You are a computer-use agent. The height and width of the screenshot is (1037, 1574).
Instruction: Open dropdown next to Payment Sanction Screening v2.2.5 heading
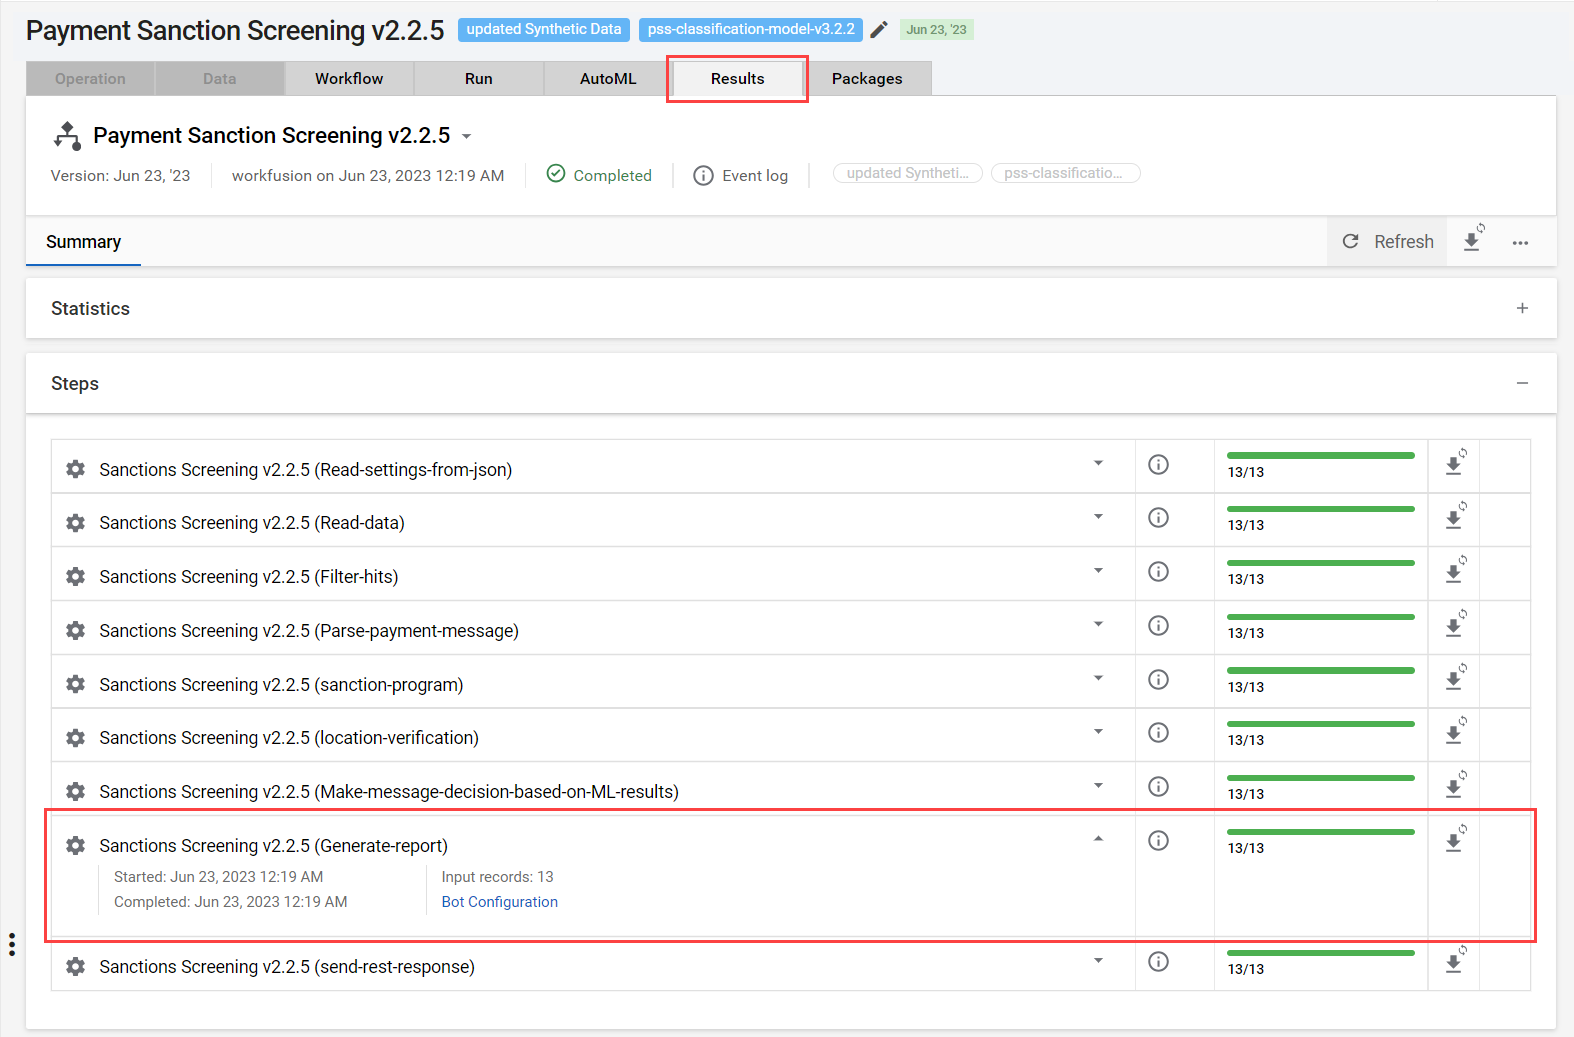(466, 136)
